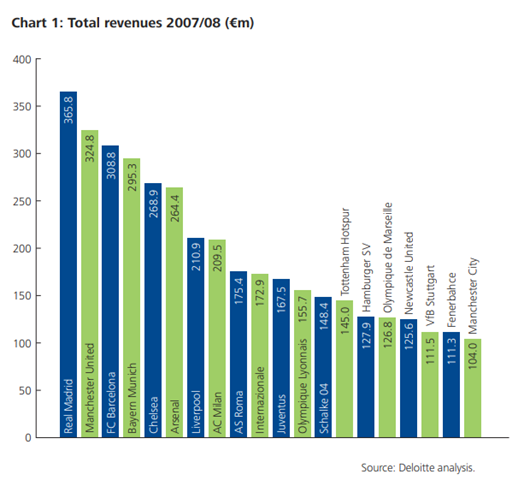530x480 pixels.
Task: Select the Manchester United bar labeled 324.8
Action: pyautogui.click(x=90, y=284)
